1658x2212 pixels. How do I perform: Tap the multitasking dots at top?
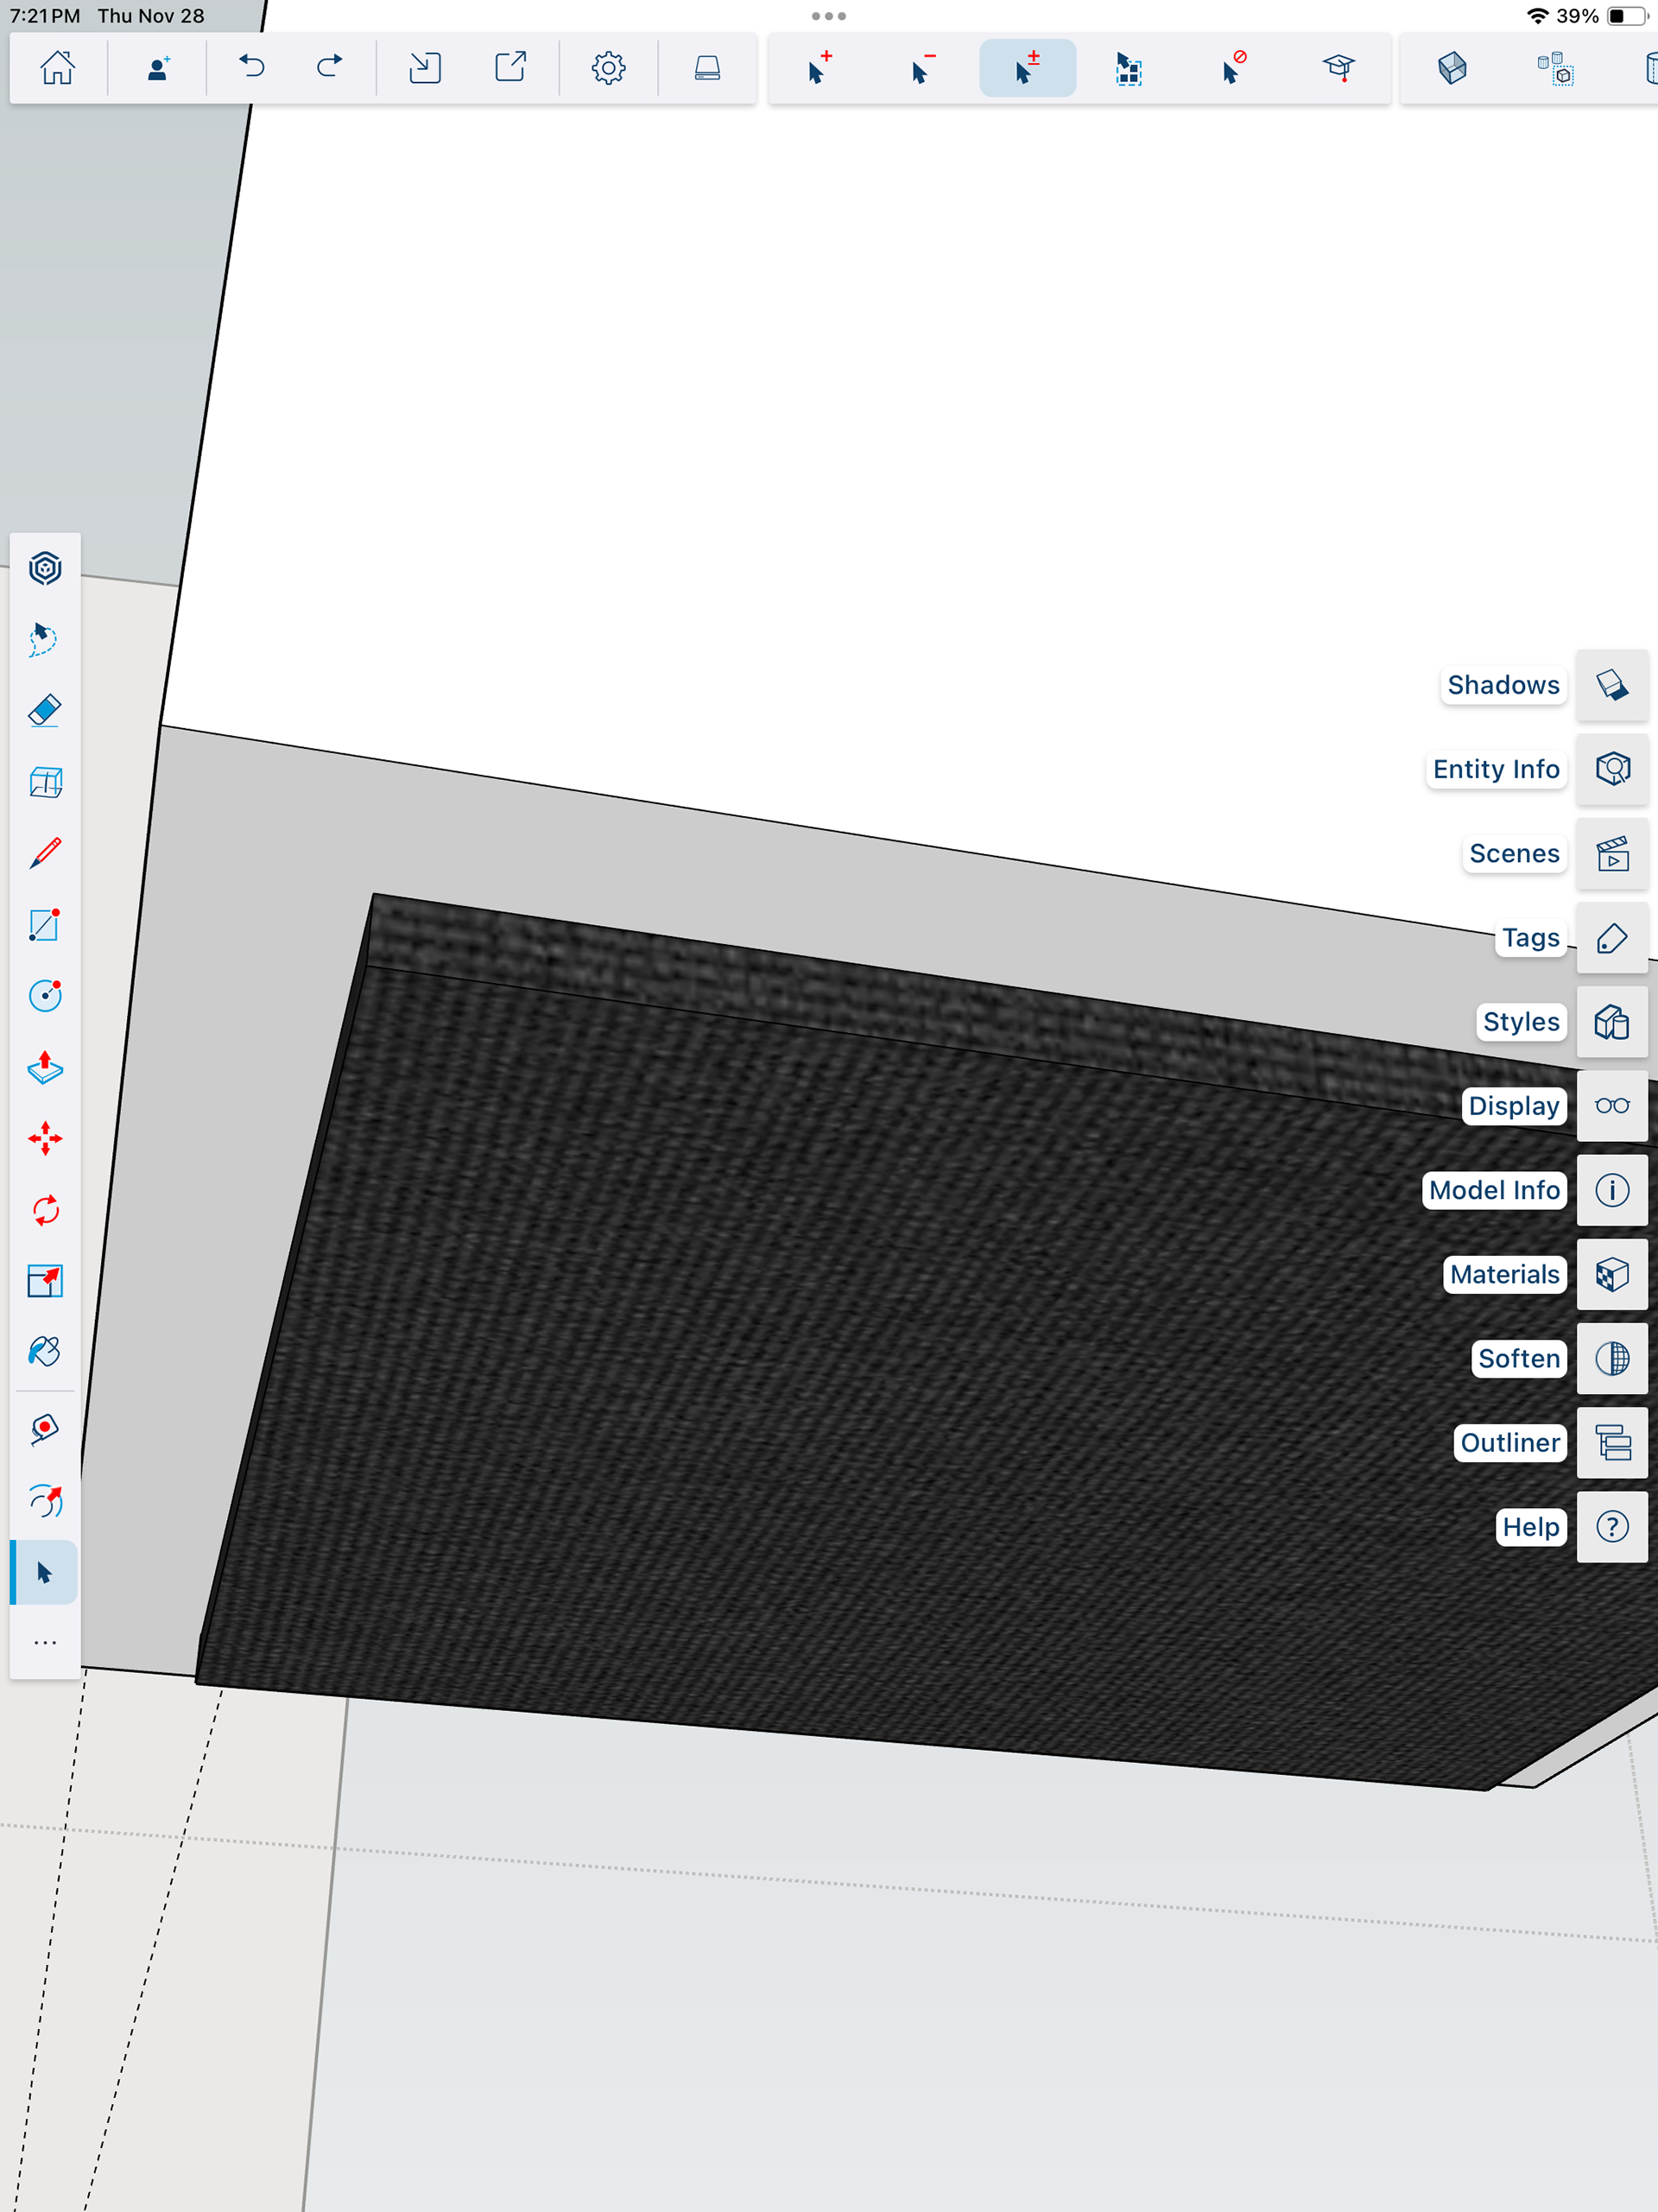828,16
